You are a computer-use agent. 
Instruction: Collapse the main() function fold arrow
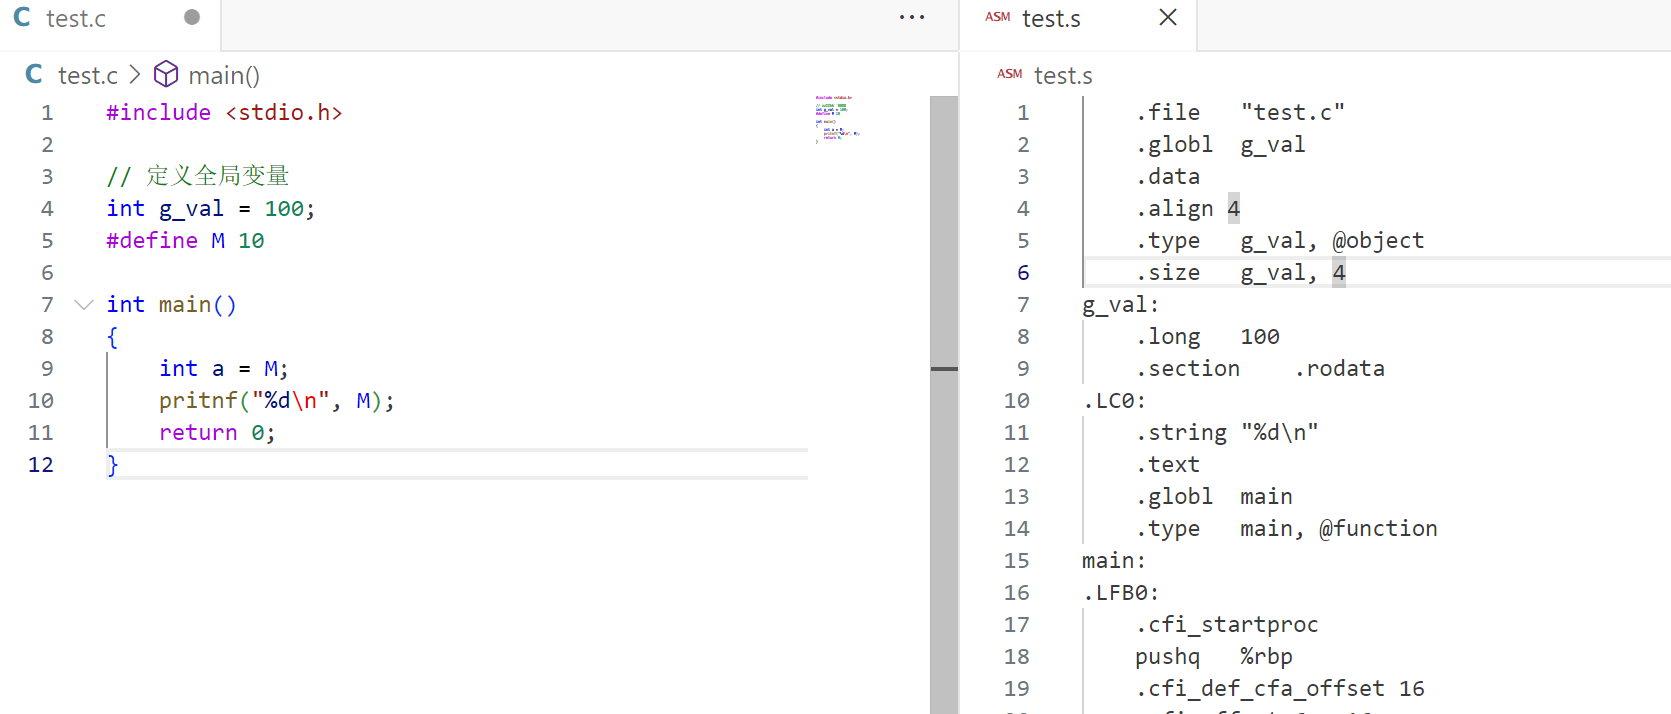[x=84, y=304]
